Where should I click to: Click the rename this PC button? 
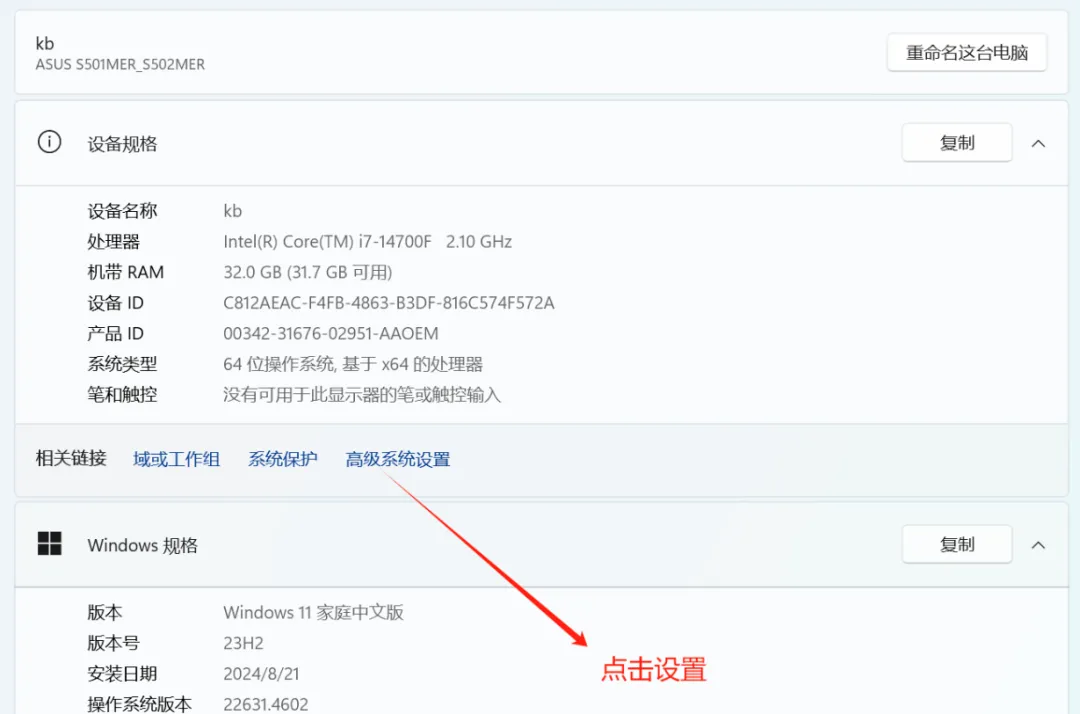966,52
